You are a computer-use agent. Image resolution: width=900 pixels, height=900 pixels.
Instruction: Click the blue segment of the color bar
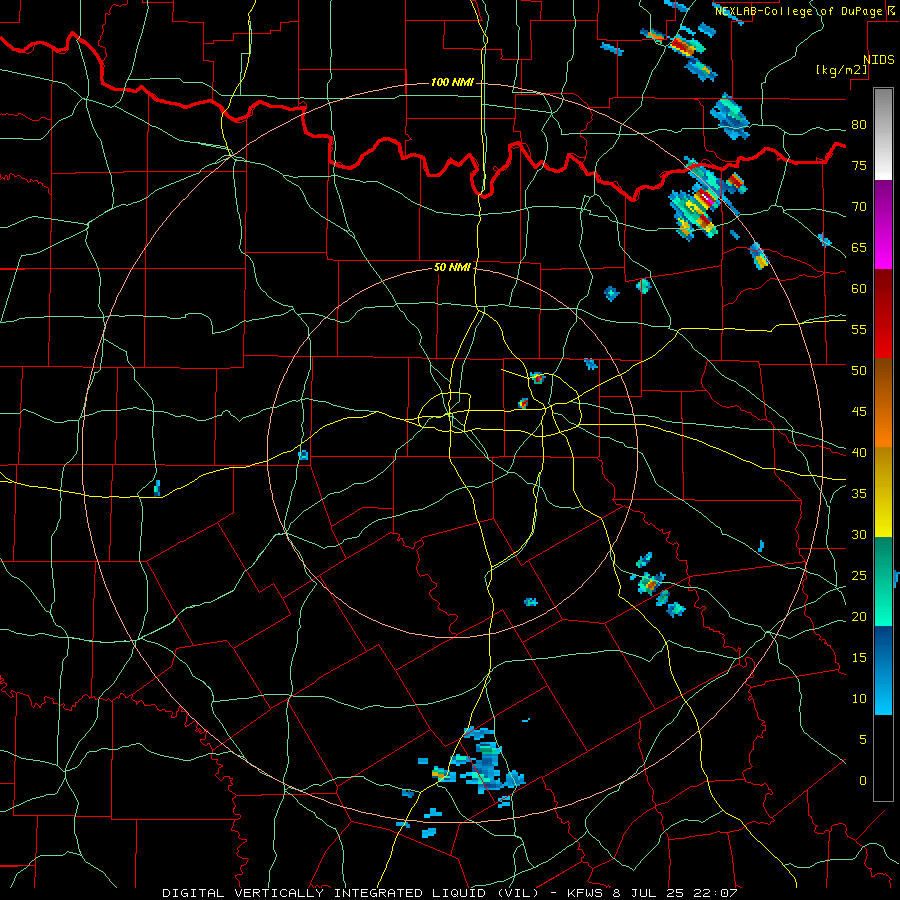883,670
